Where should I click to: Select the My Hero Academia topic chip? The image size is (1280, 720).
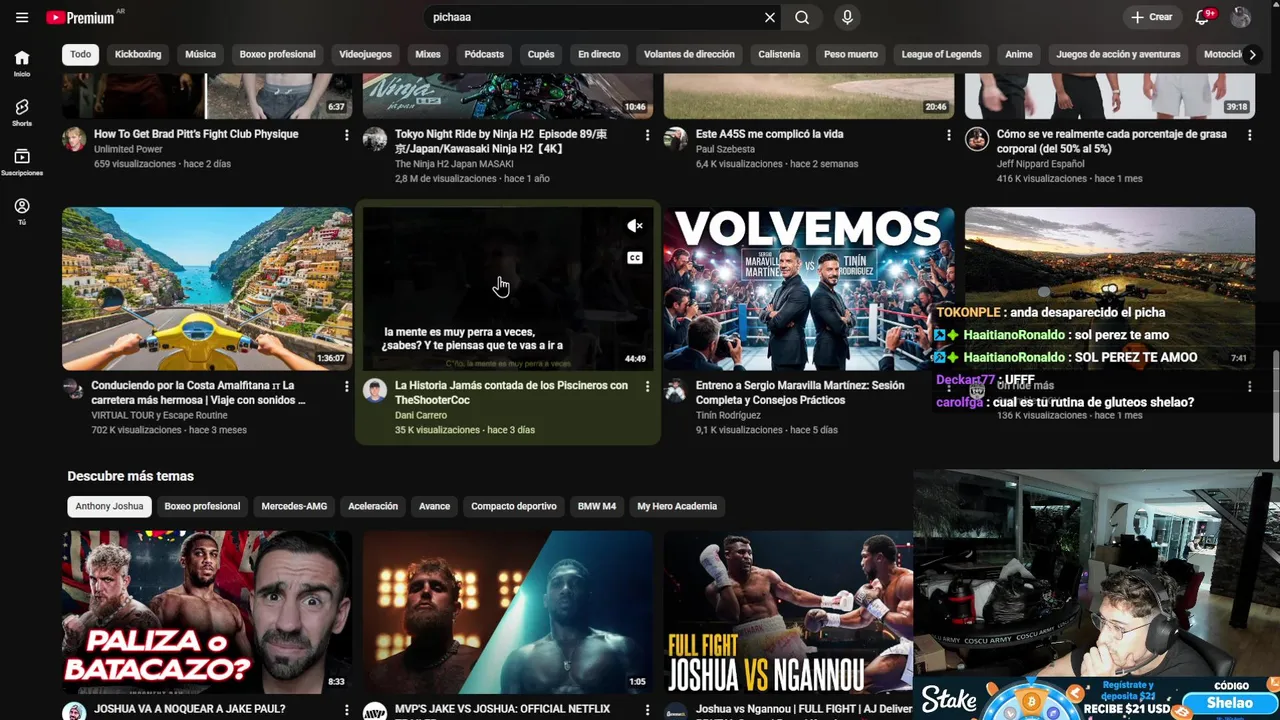pyautogui.click(x=677, y=506)
